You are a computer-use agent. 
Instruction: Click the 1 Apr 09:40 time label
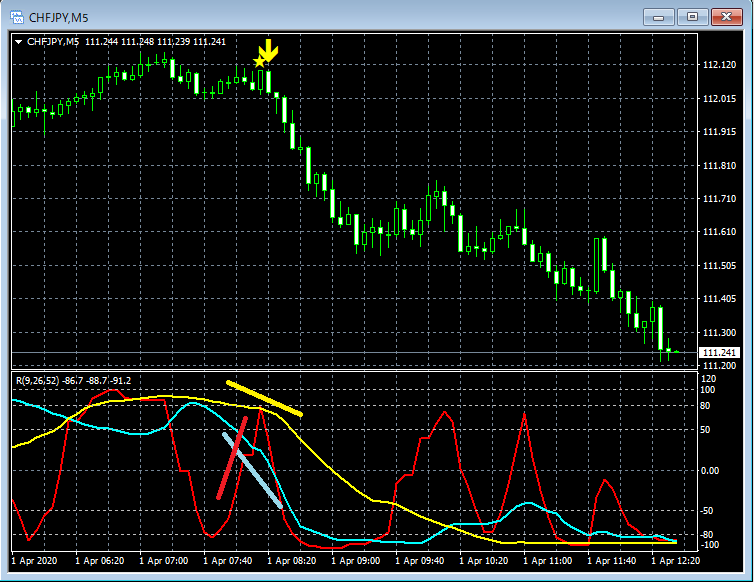point(419,561)
